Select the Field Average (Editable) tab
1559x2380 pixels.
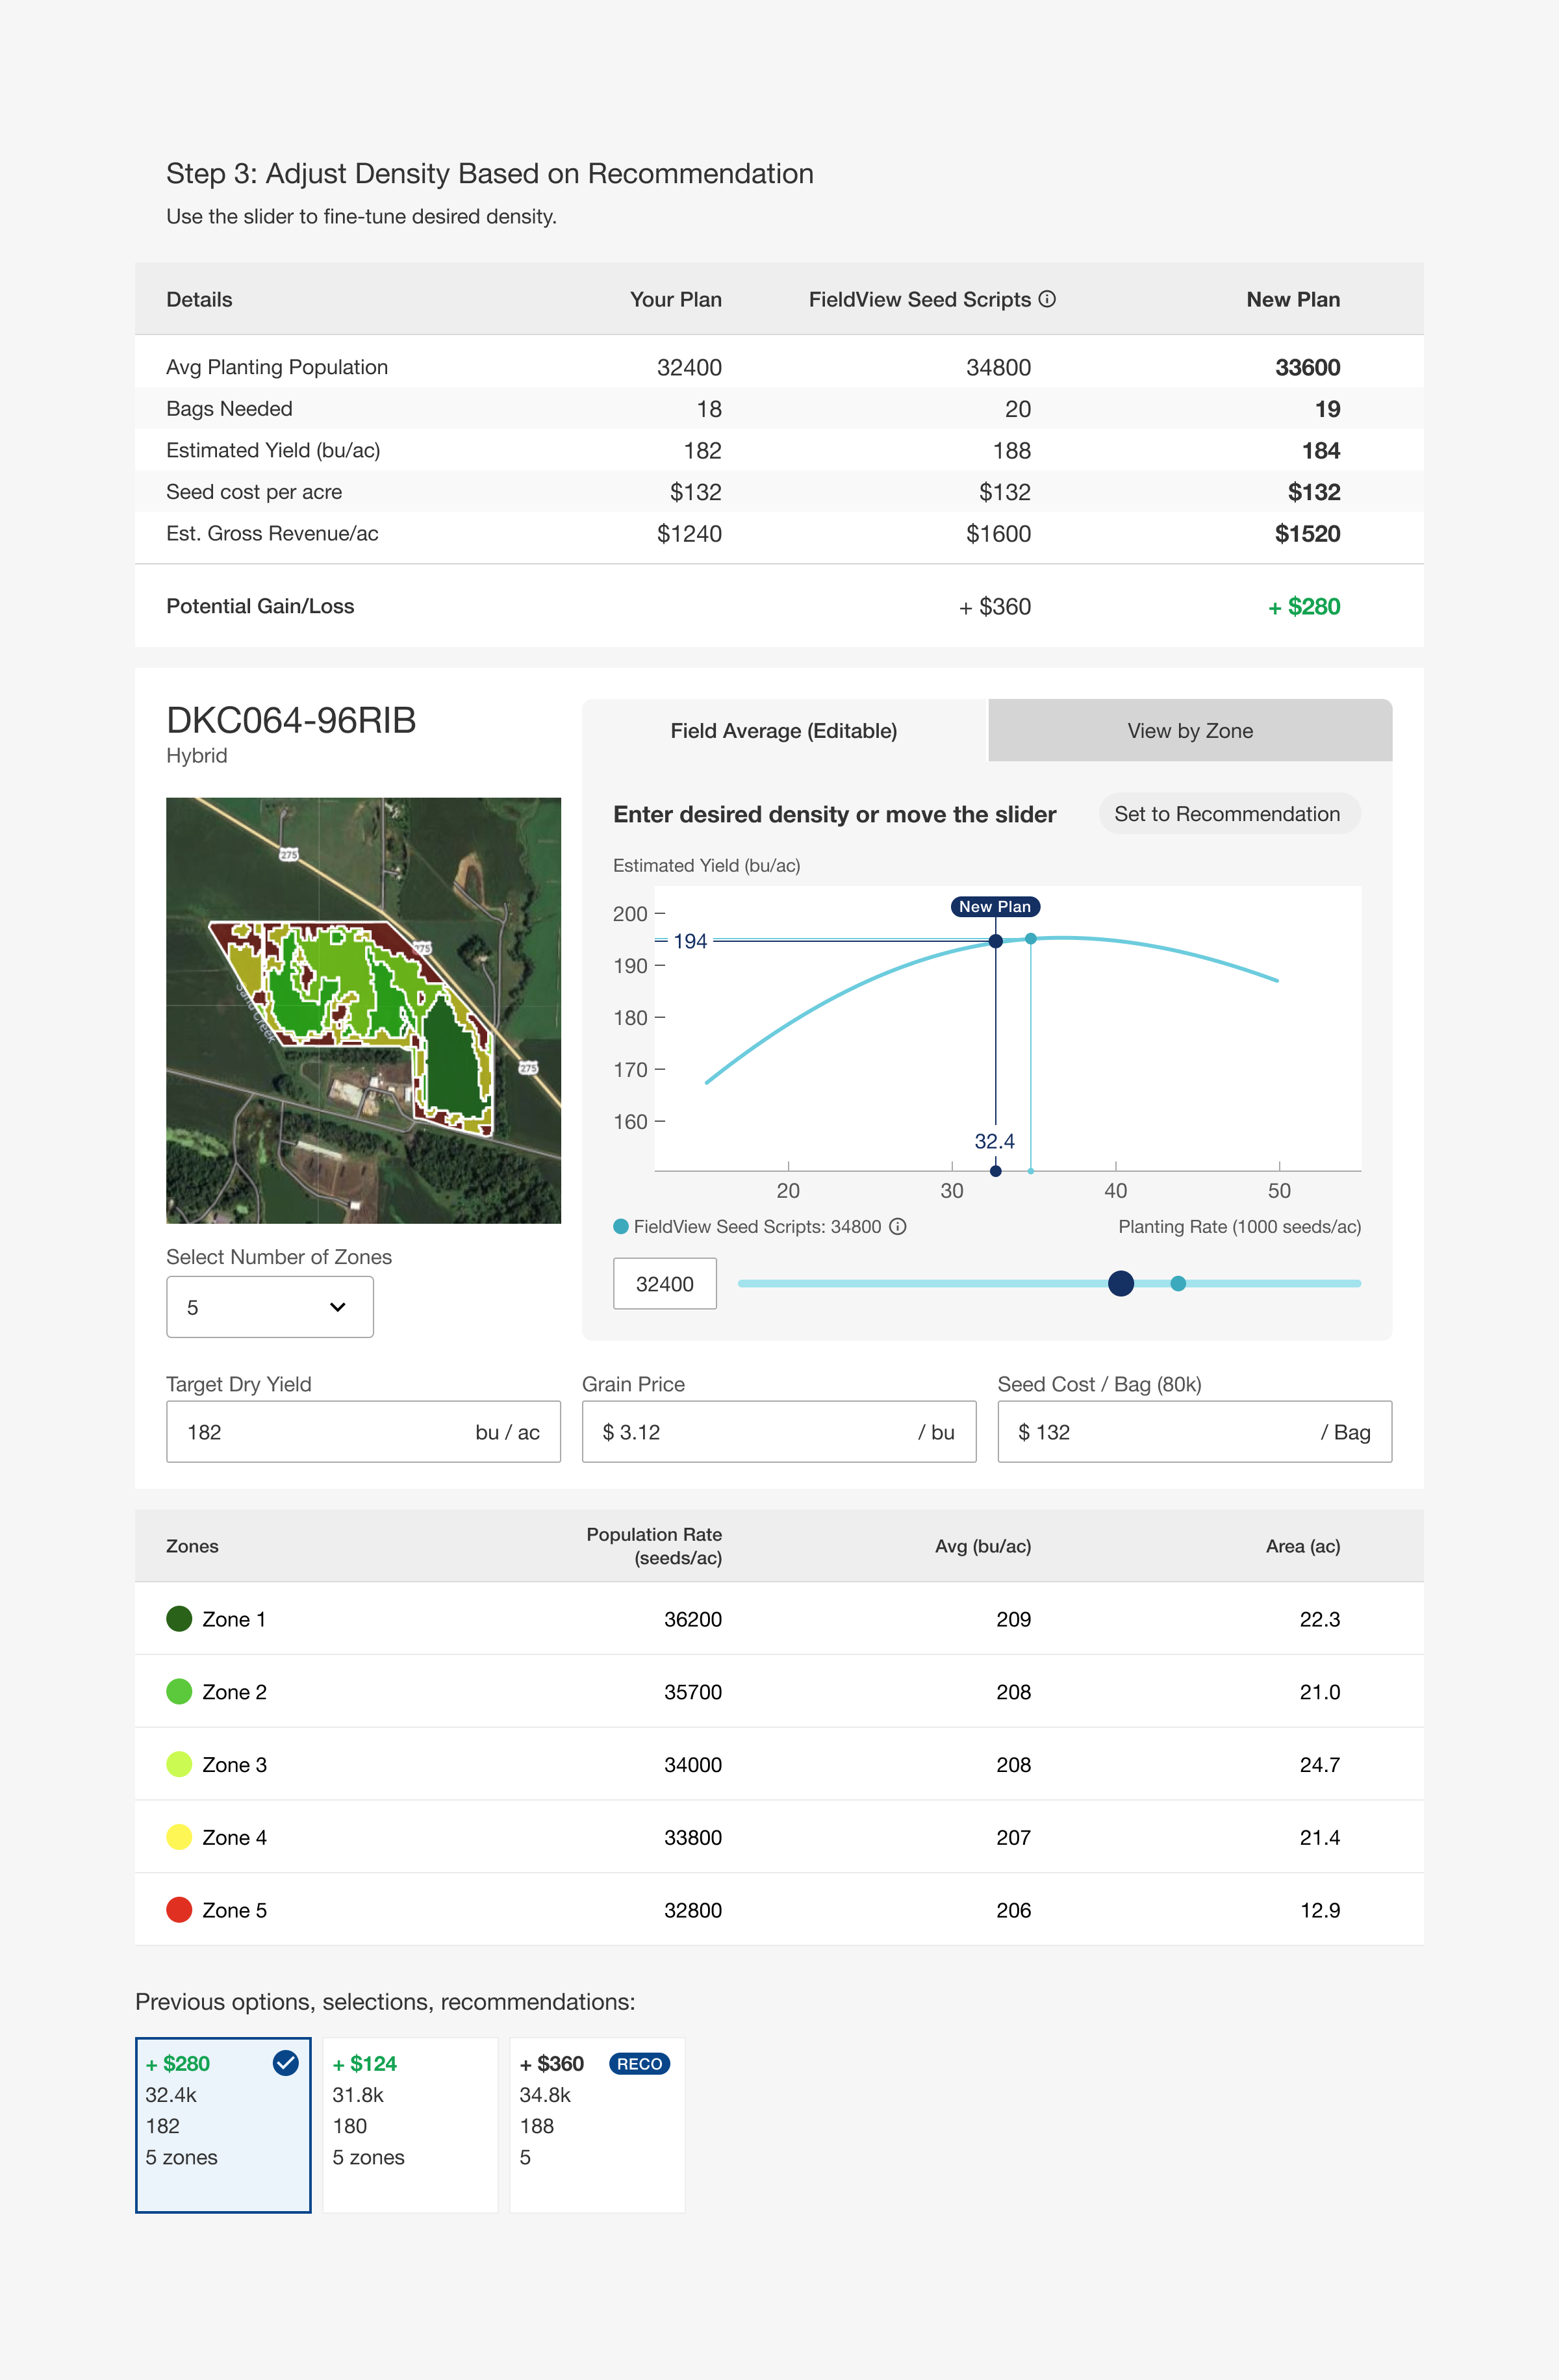point(784,731)
